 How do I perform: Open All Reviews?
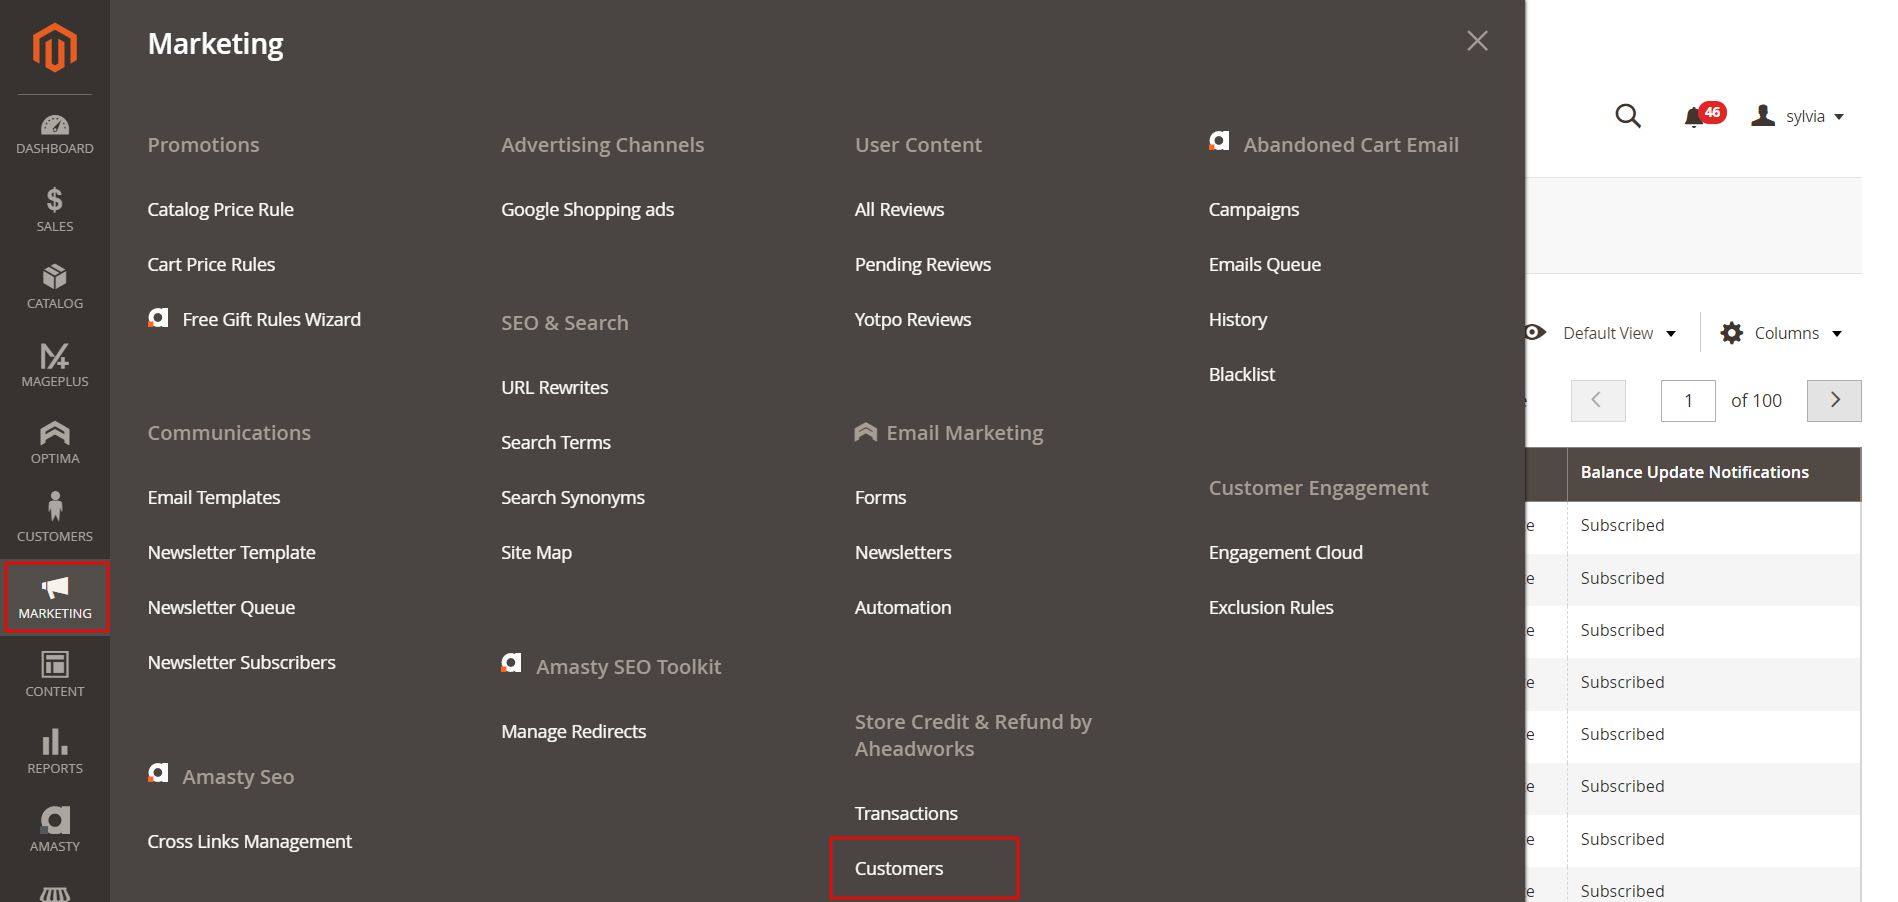900,209
